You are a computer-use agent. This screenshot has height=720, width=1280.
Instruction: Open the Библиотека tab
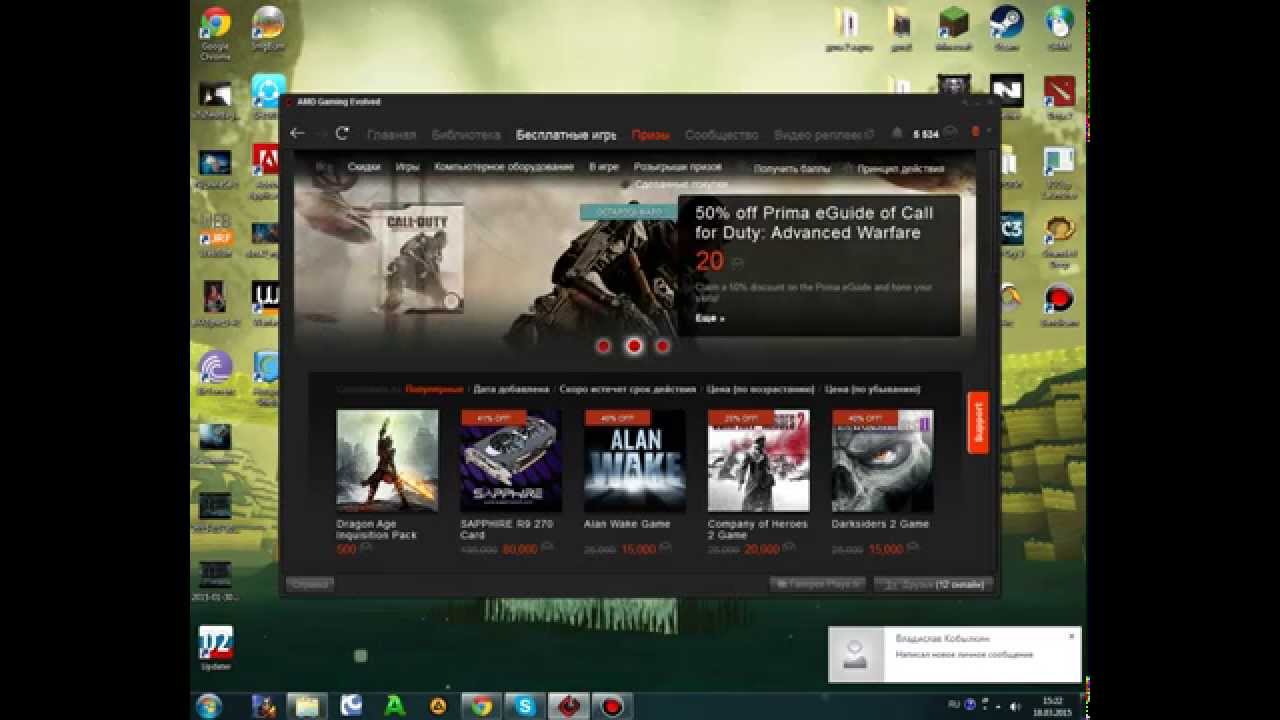(465, 135)
